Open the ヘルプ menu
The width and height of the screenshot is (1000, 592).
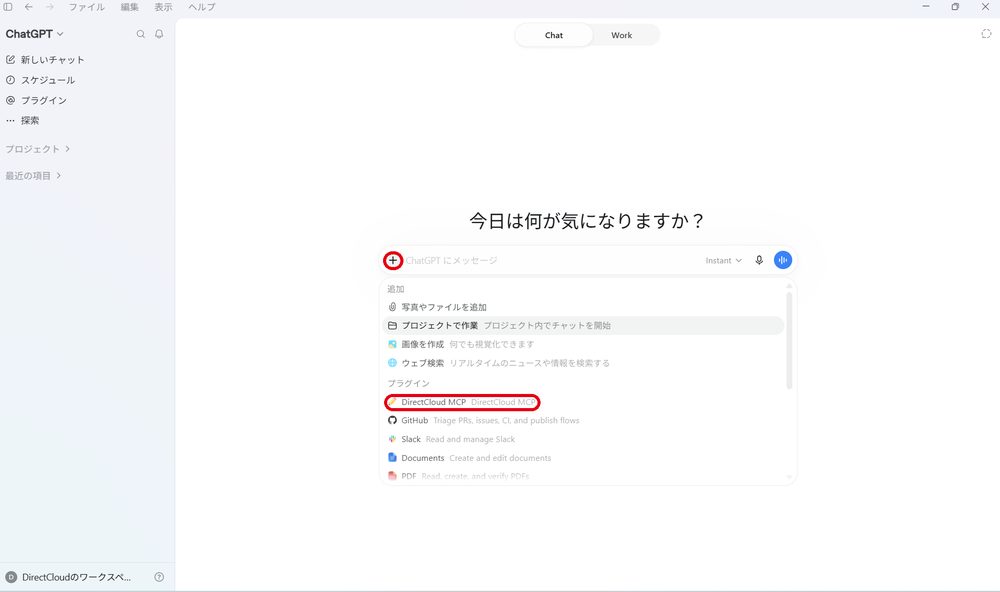pyautogui.click(x=202, y=7)
